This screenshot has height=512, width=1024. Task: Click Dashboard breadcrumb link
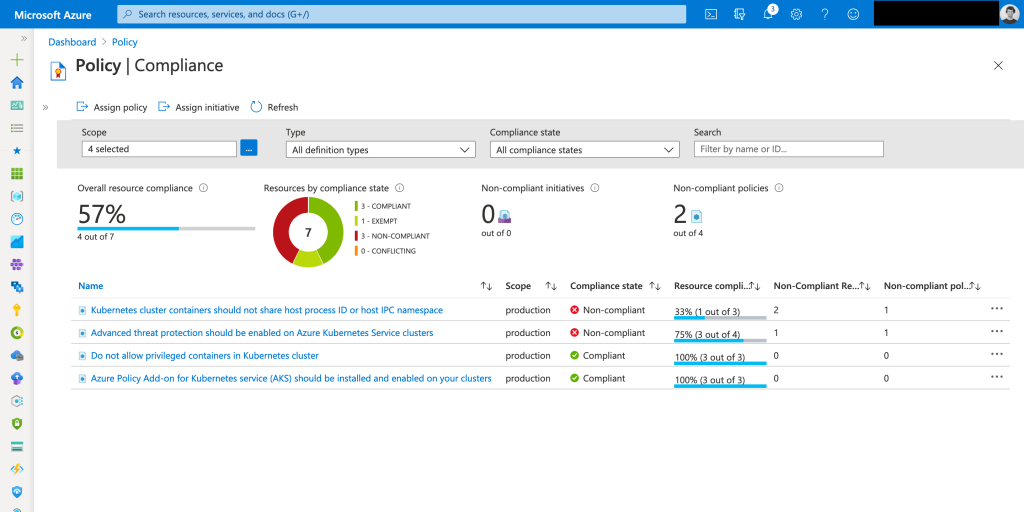click(72, 42)
